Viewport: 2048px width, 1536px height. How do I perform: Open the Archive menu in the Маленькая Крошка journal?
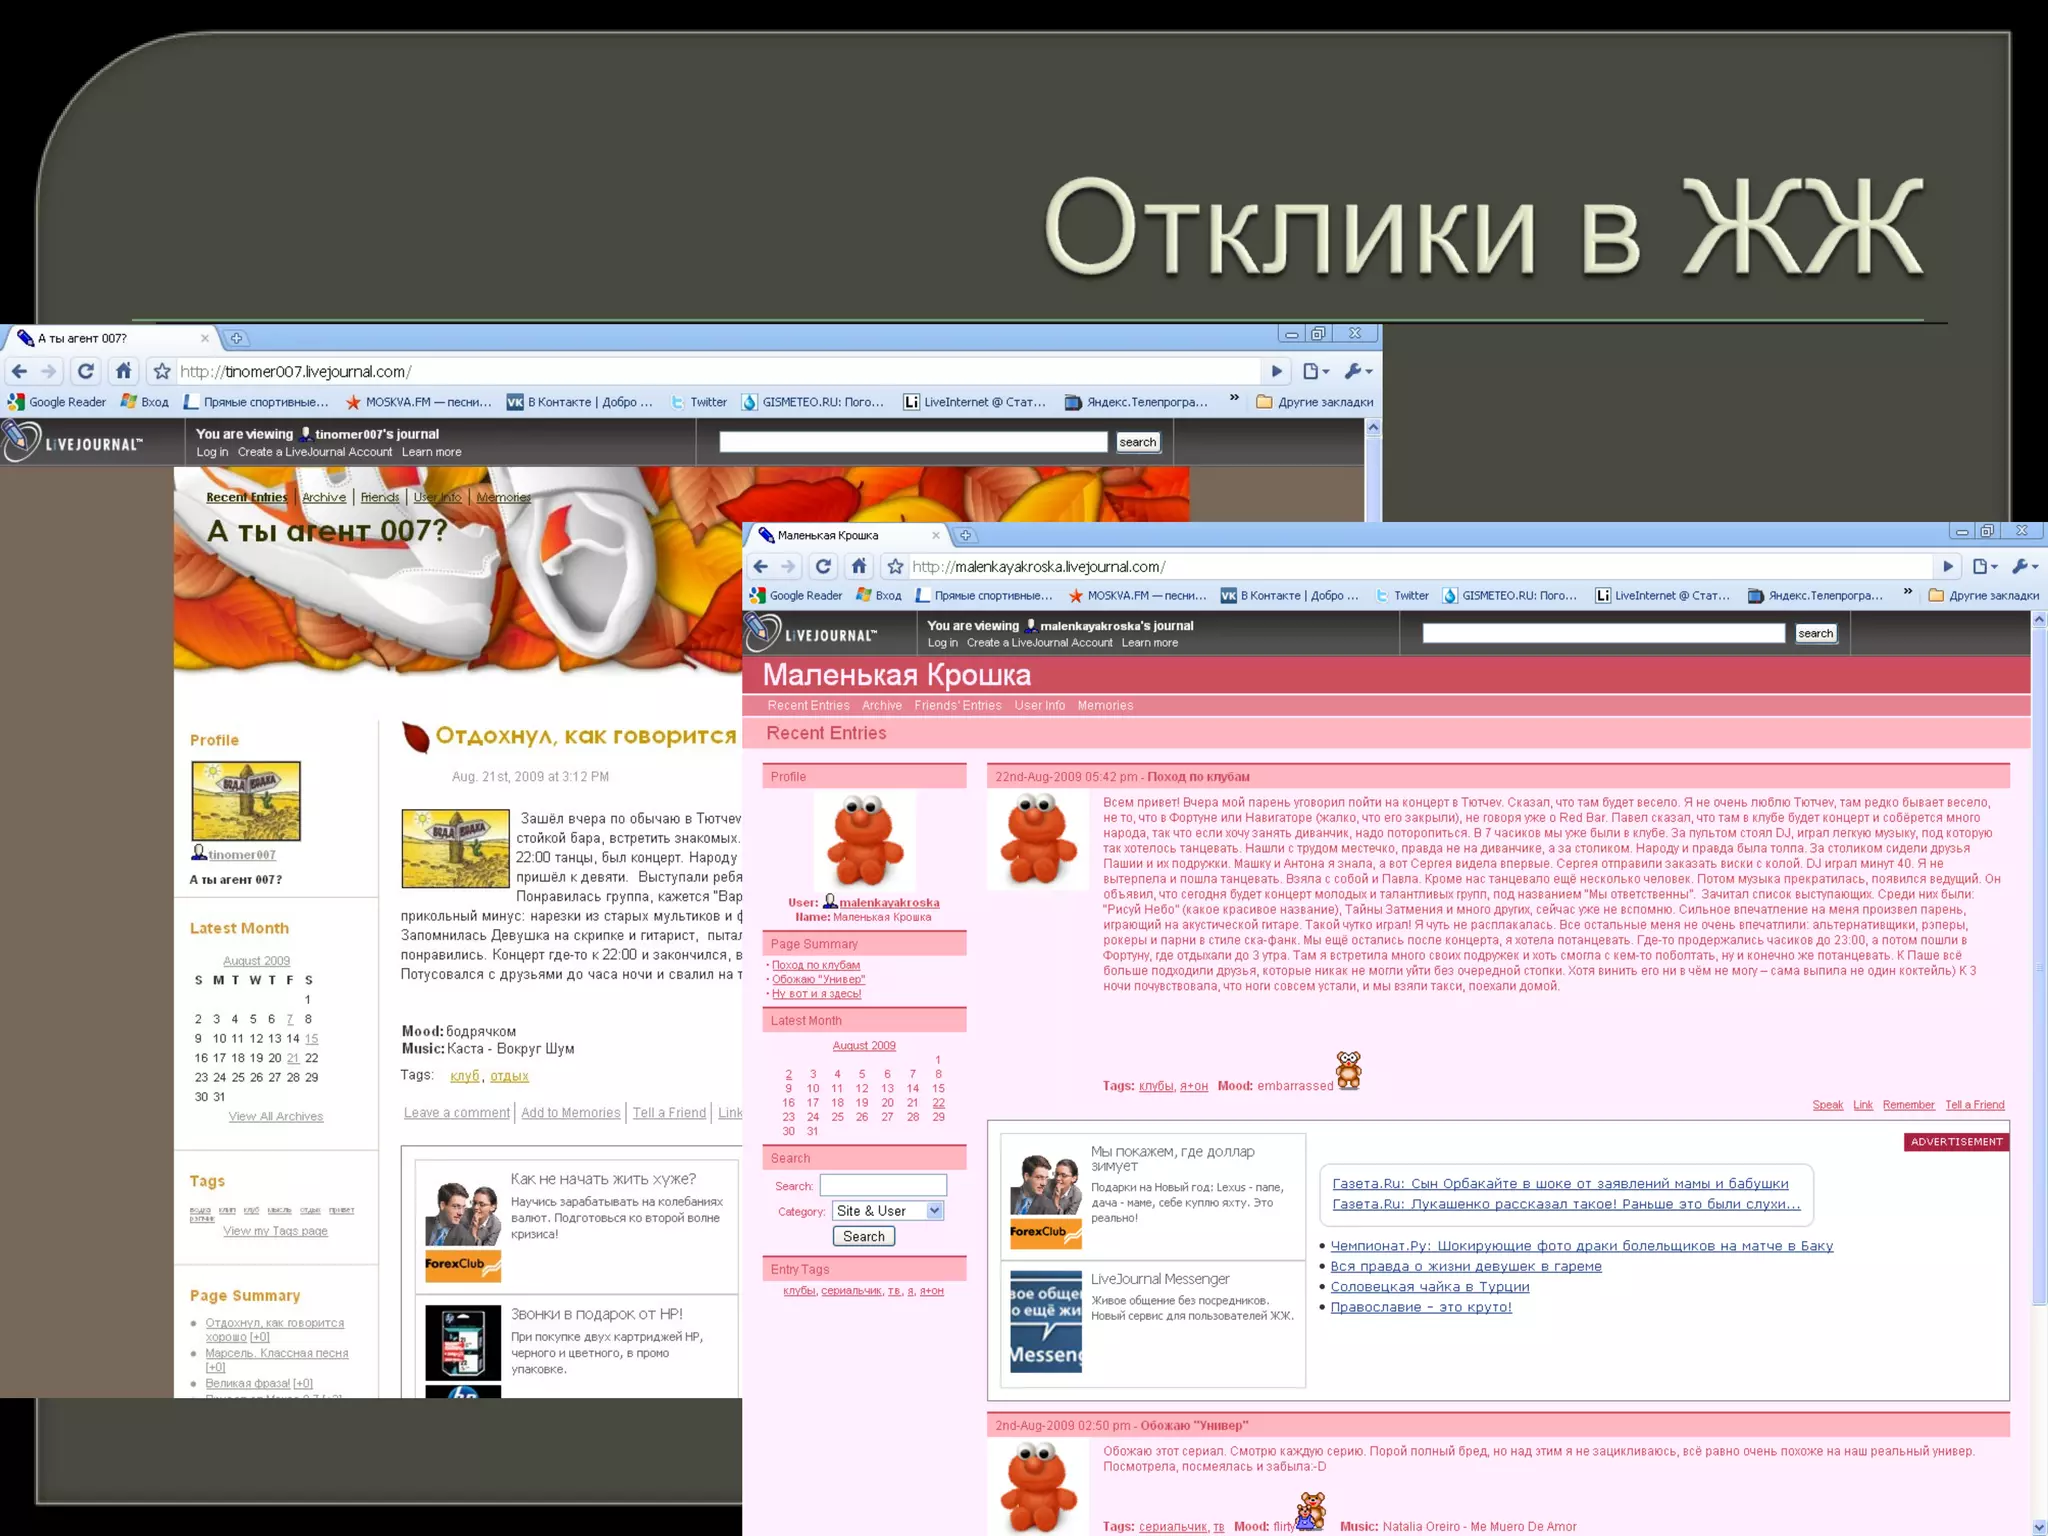coord(881,705)
